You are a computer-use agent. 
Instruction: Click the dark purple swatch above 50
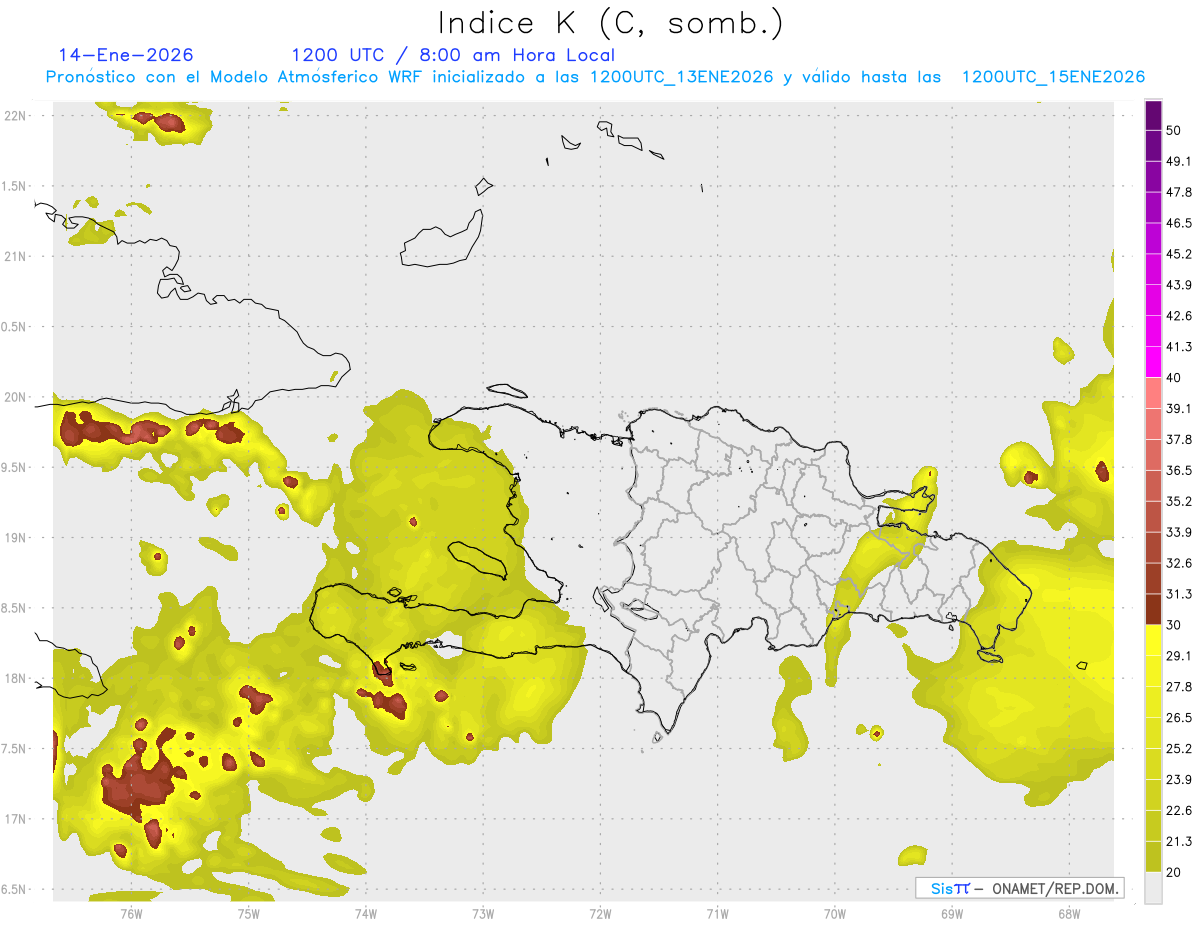tap(1154, 116)
